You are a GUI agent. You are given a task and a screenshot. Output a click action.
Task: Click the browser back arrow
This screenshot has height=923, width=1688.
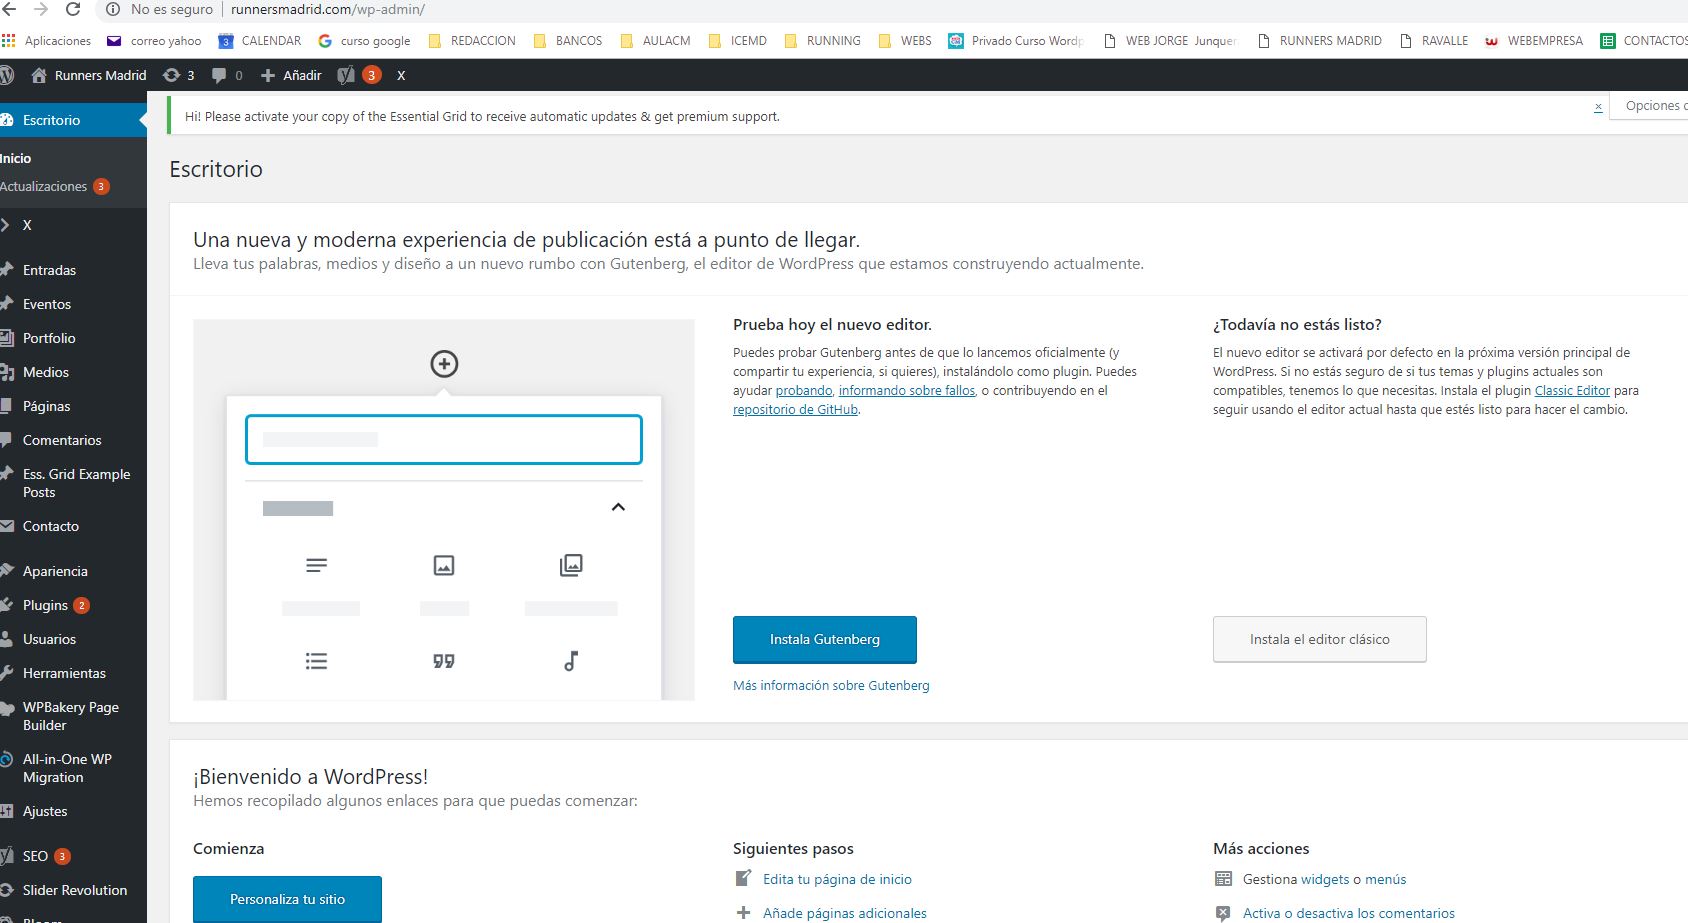coord(8,9)
